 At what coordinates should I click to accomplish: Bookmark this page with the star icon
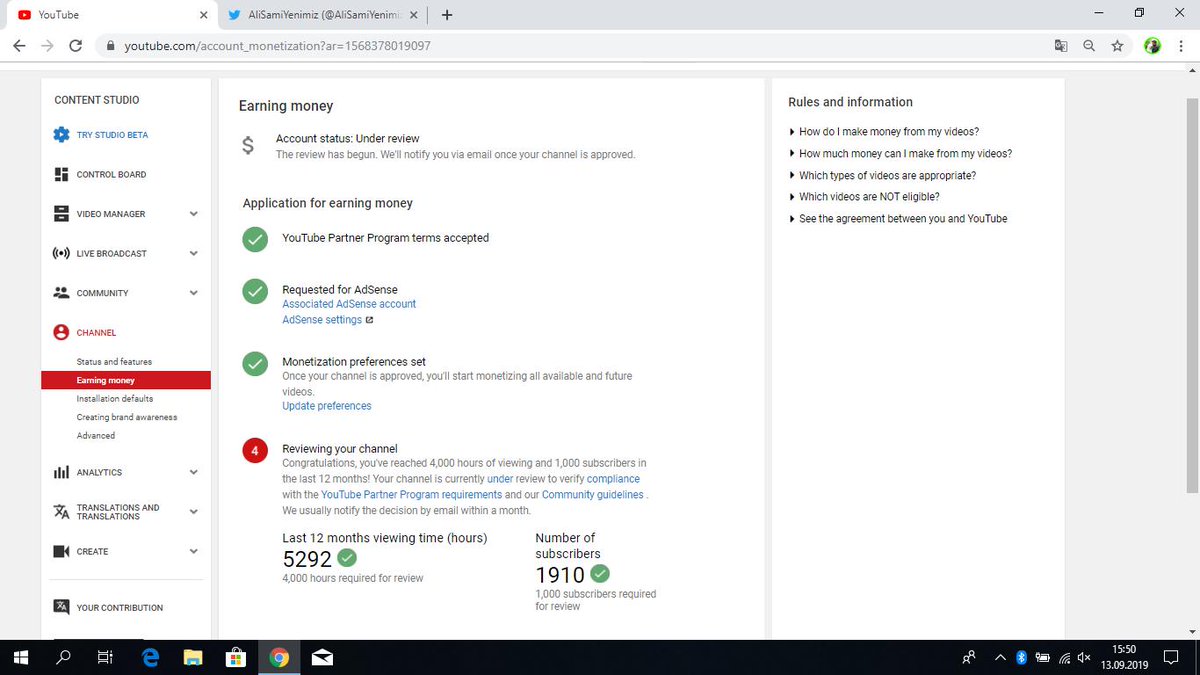1117,46
